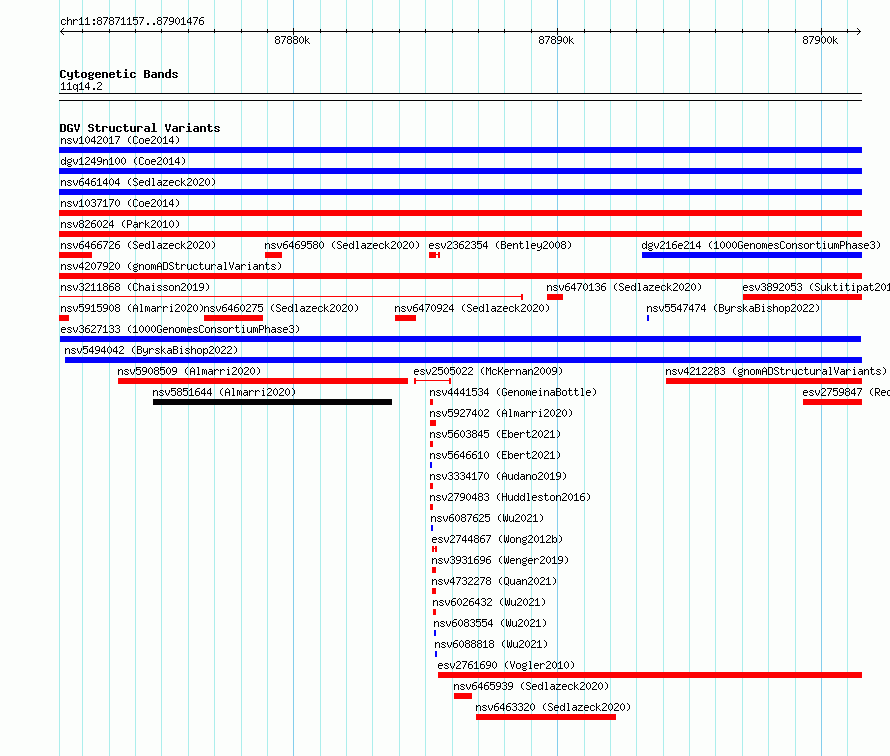Select esv2505022 (McKernan2009) label
Viewport: 890px width, 756px height.
tap(488, 371)
